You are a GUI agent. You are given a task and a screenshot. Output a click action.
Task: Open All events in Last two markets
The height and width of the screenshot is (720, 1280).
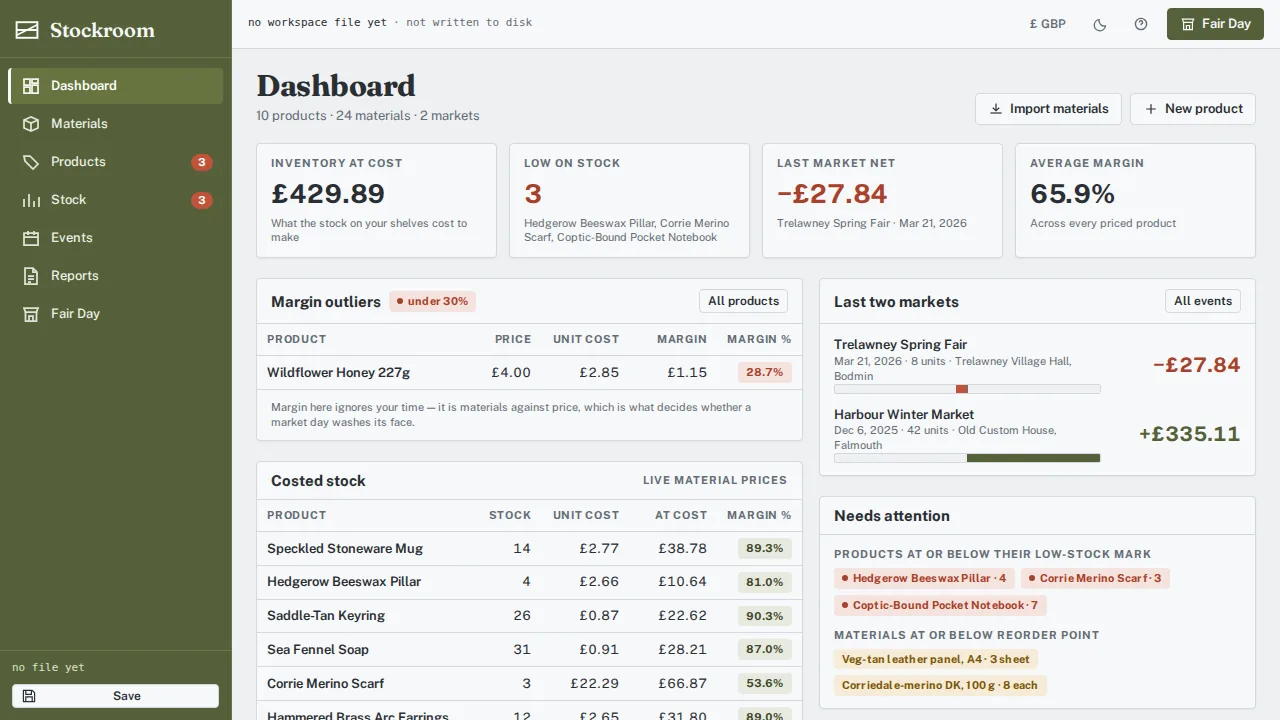1203,301
